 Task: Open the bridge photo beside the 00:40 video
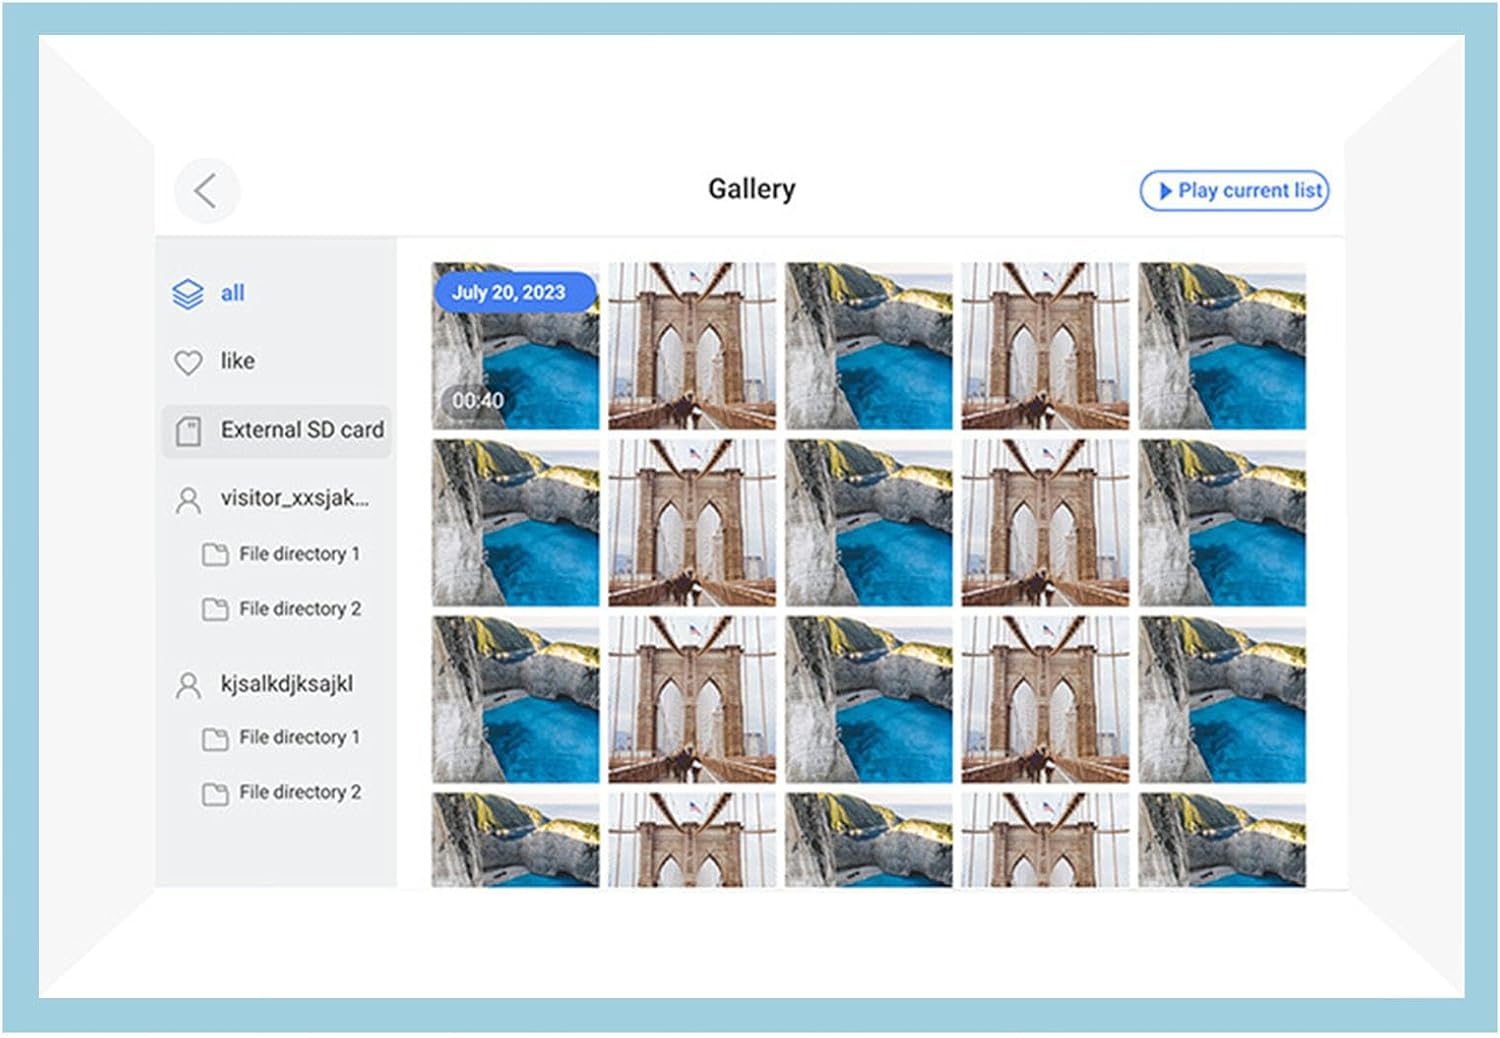click(692, 346)
